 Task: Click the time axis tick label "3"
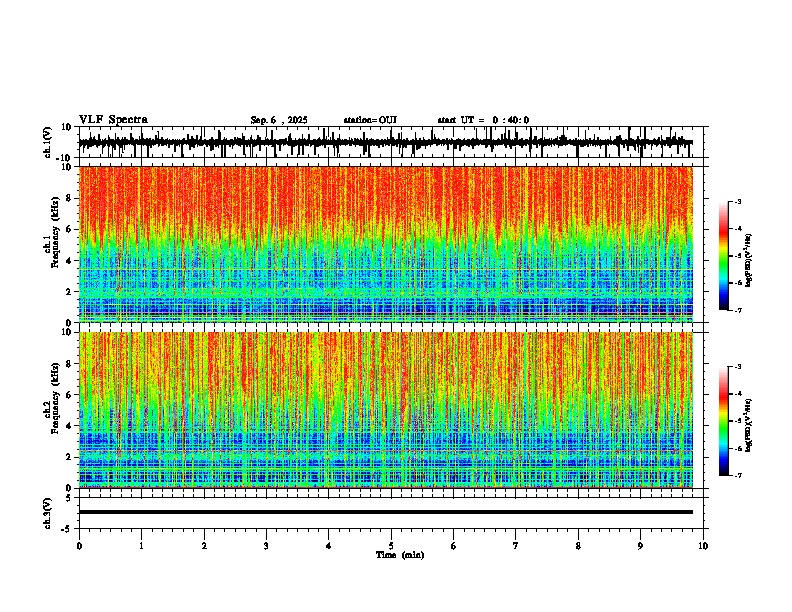point(266,546)
